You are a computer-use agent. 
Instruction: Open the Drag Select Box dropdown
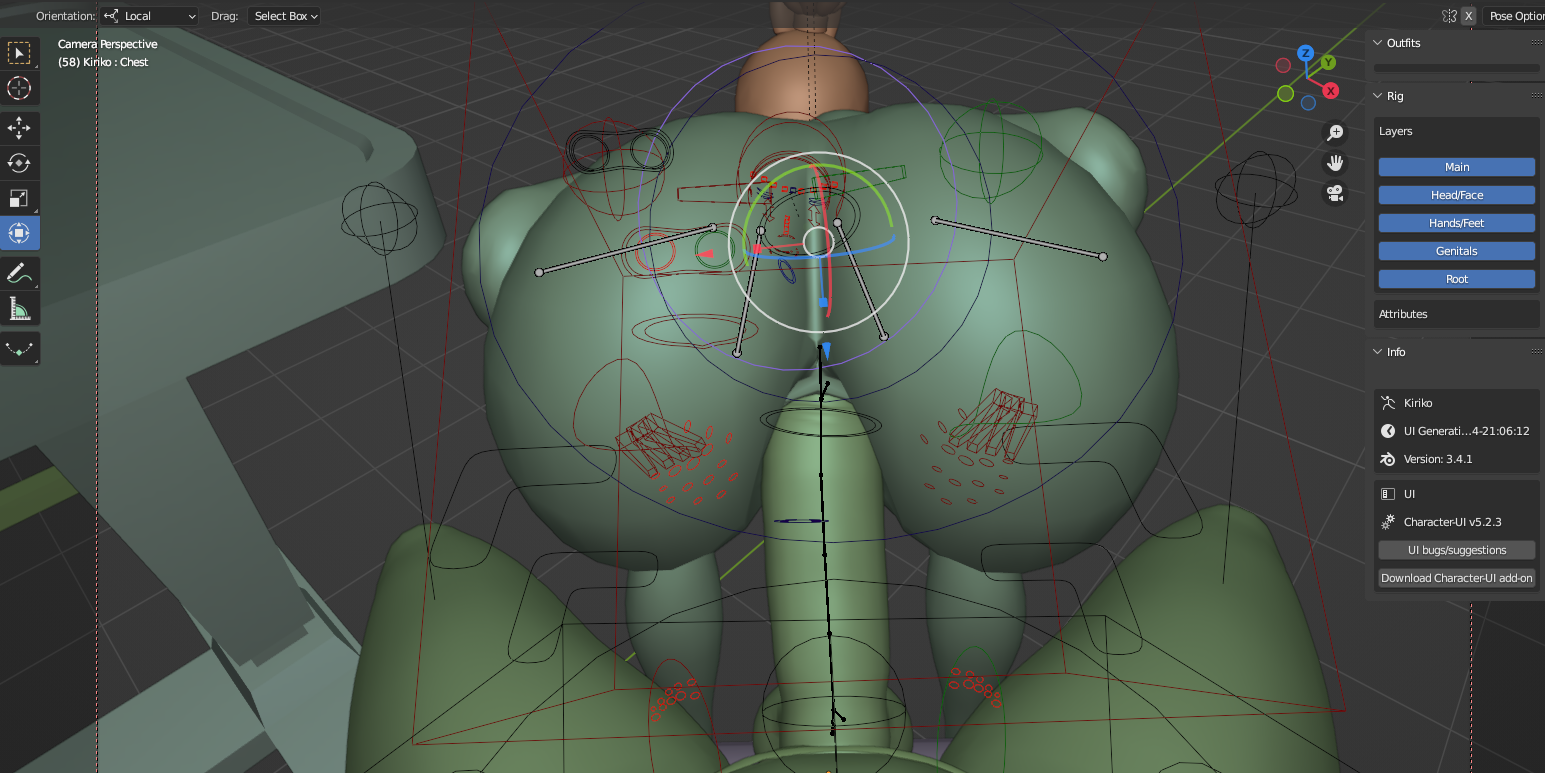point(284,16)
